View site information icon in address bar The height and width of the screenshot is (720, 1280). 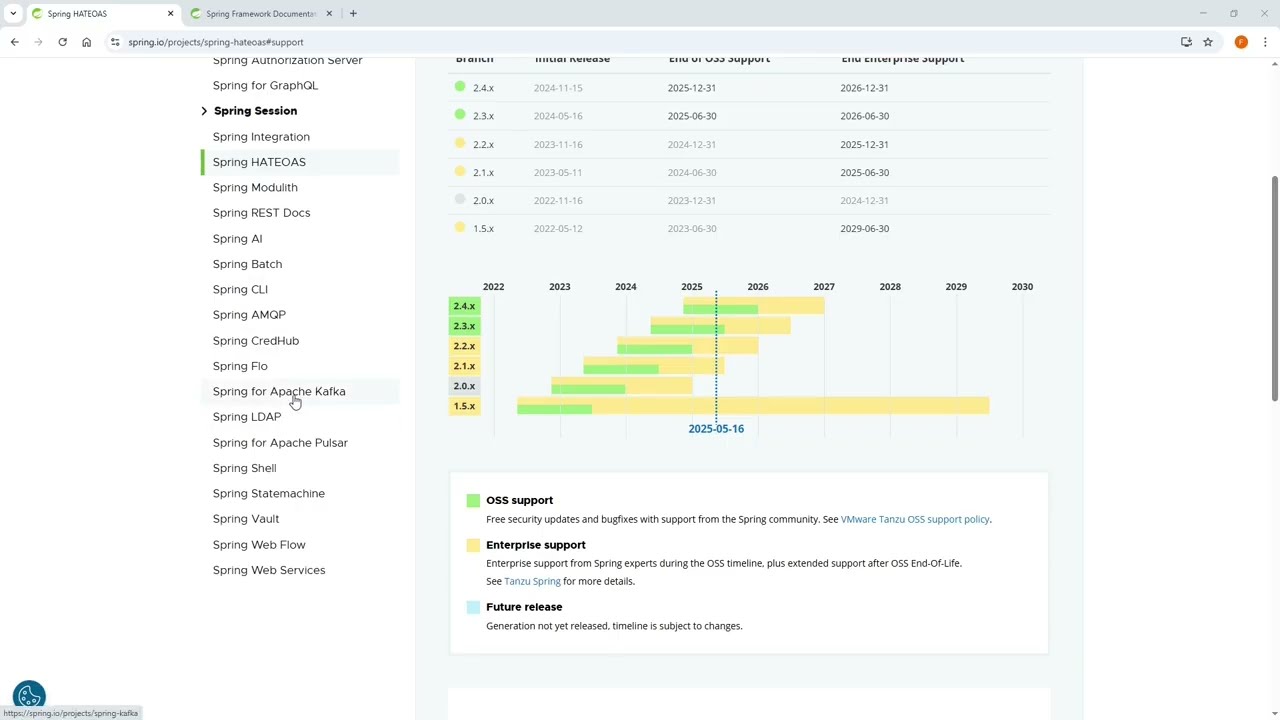click(115, 42)
